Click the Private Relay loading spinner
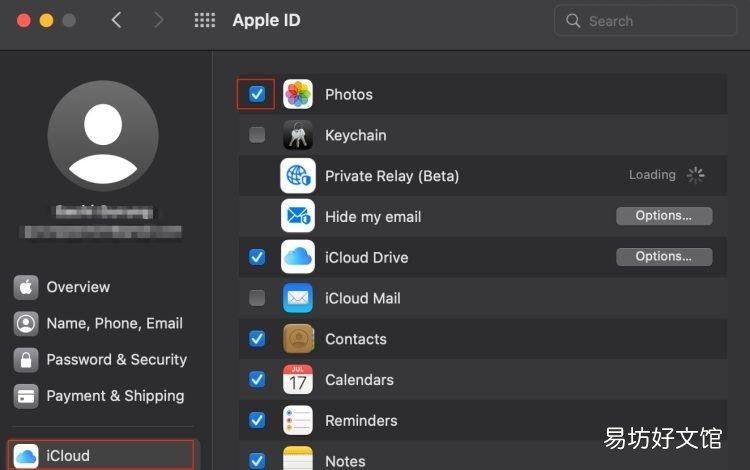This screenshot has height=470, width=750. (x=695, y=175)
